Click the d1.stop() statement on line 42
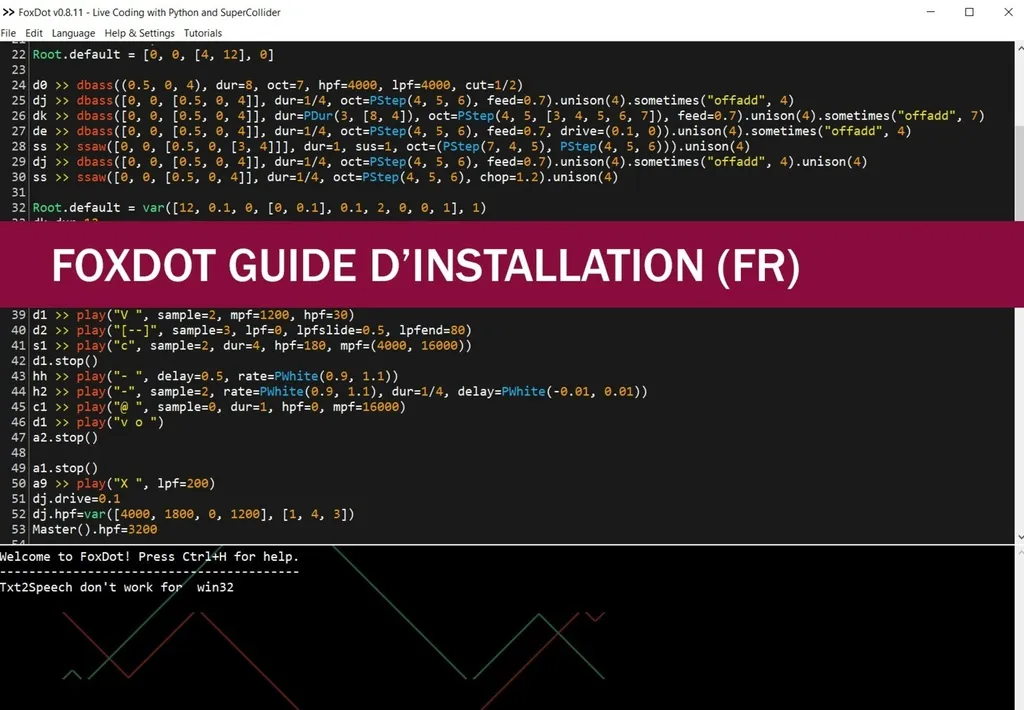The image size is (1024, 710). tap(62, 360)
